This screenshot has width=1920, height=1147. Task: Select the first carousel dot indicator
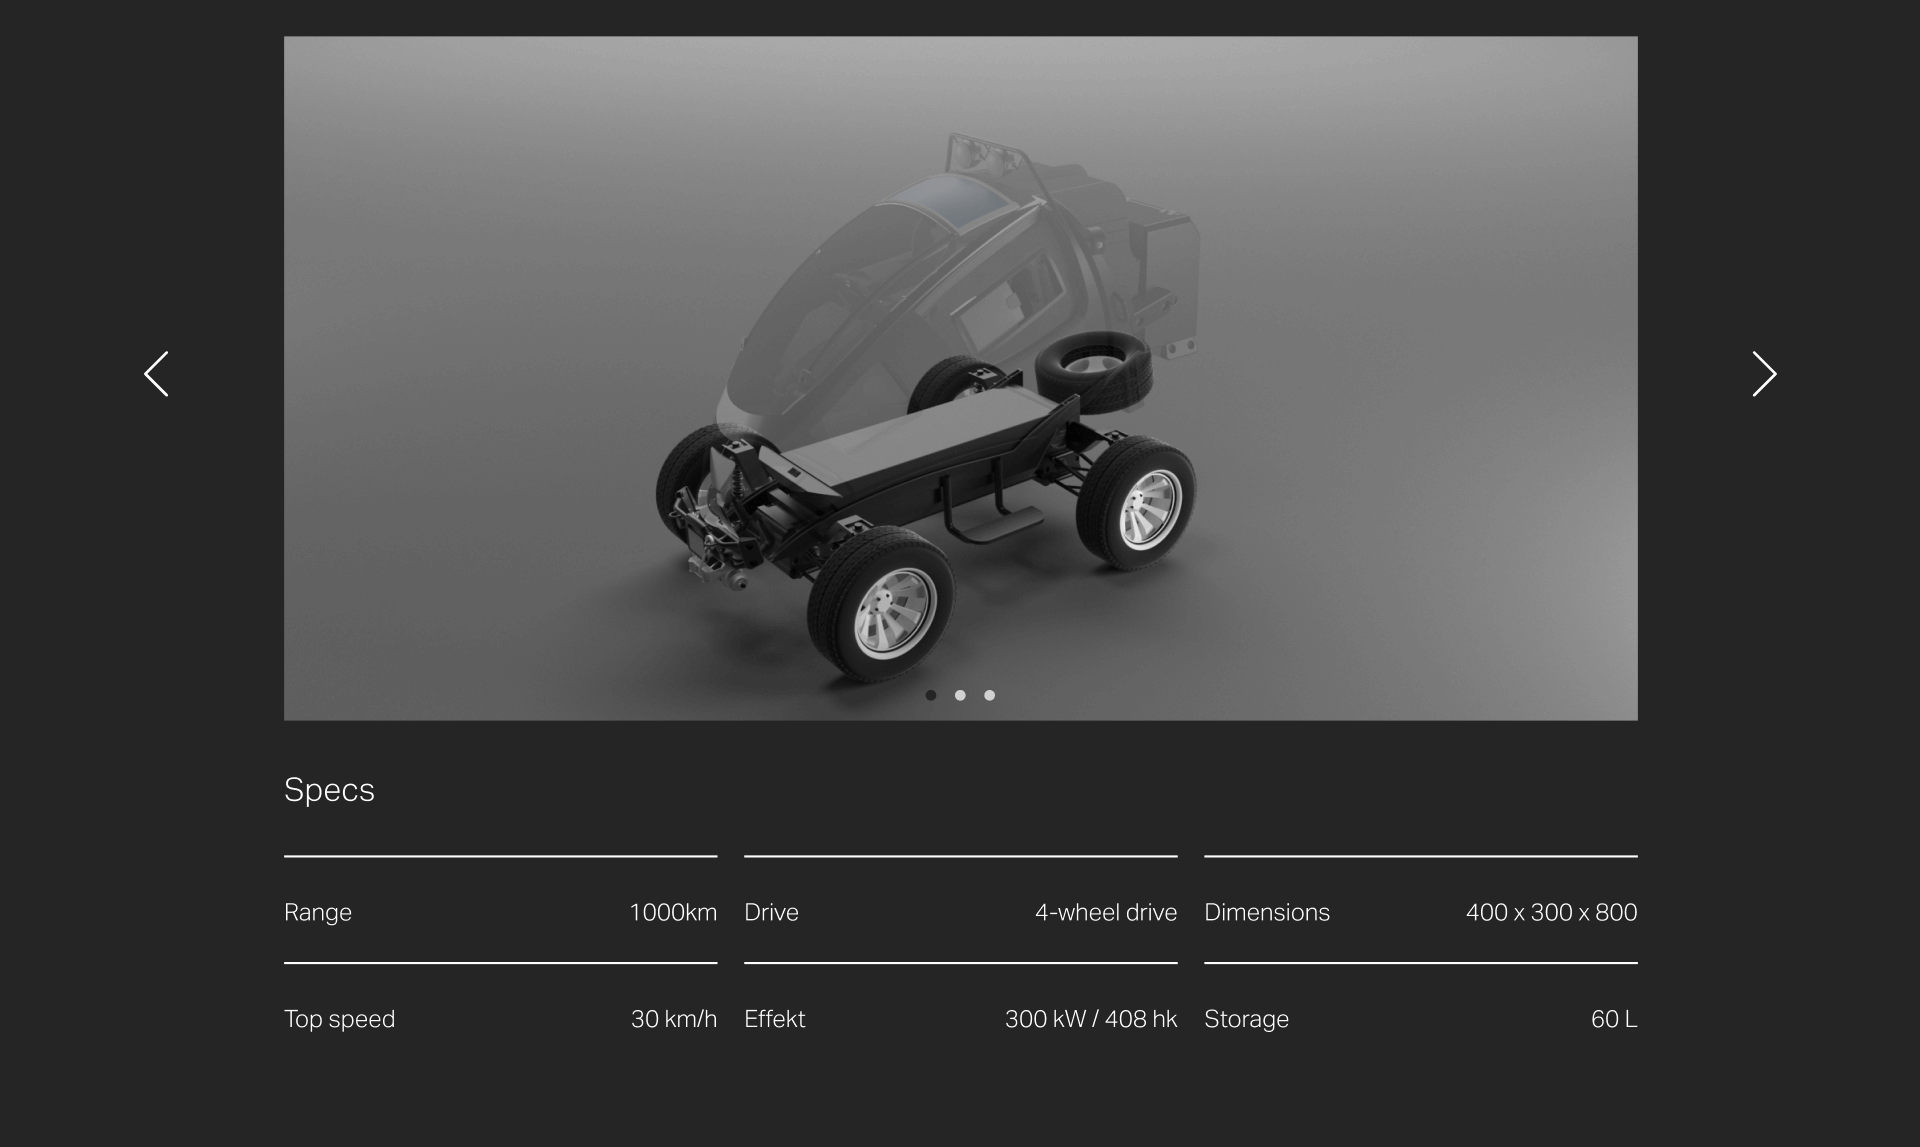[931, 695]
